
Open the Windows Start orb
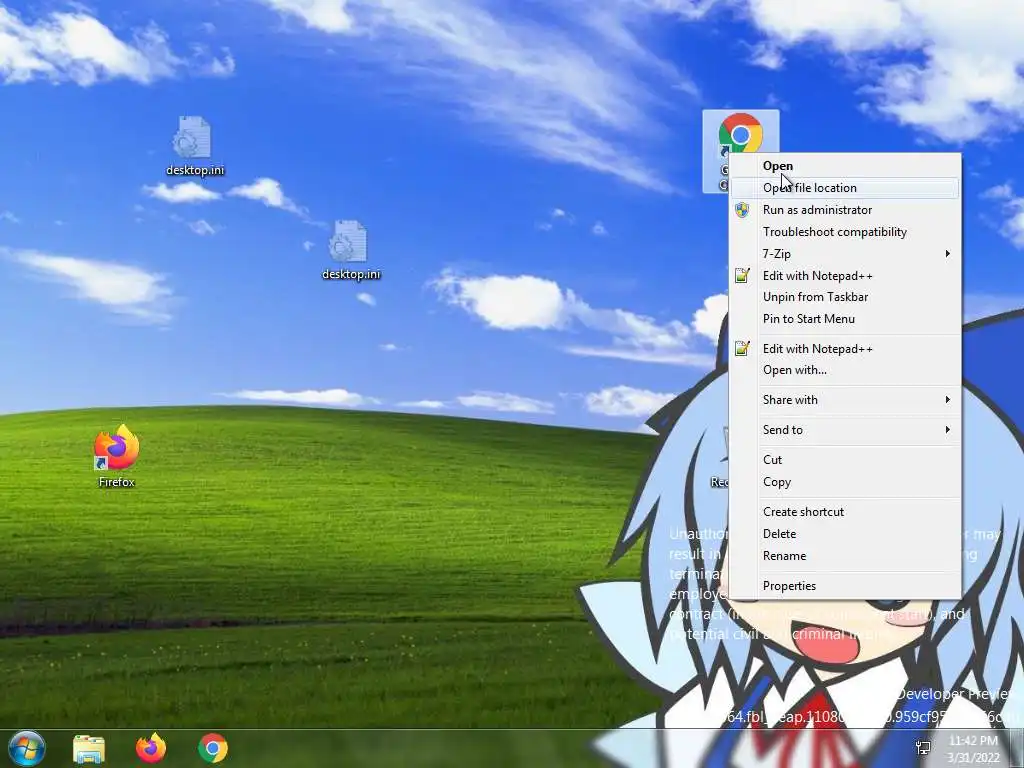pyautogui.click(x=27, y=748)
